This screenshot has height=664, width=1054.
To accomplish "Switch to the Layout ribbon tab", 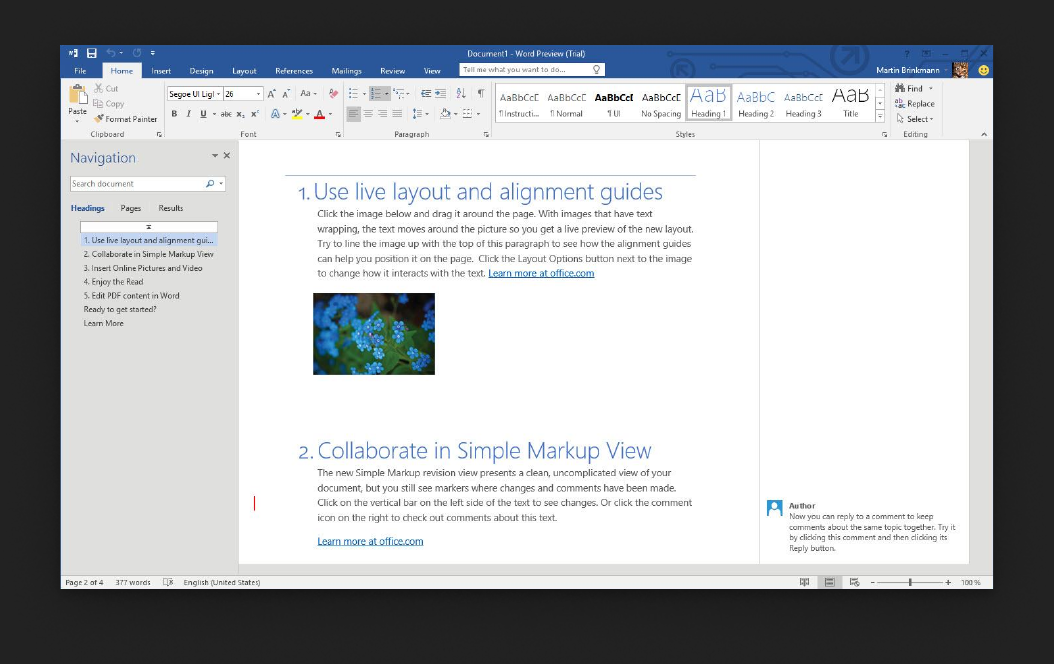I will 244,71.
